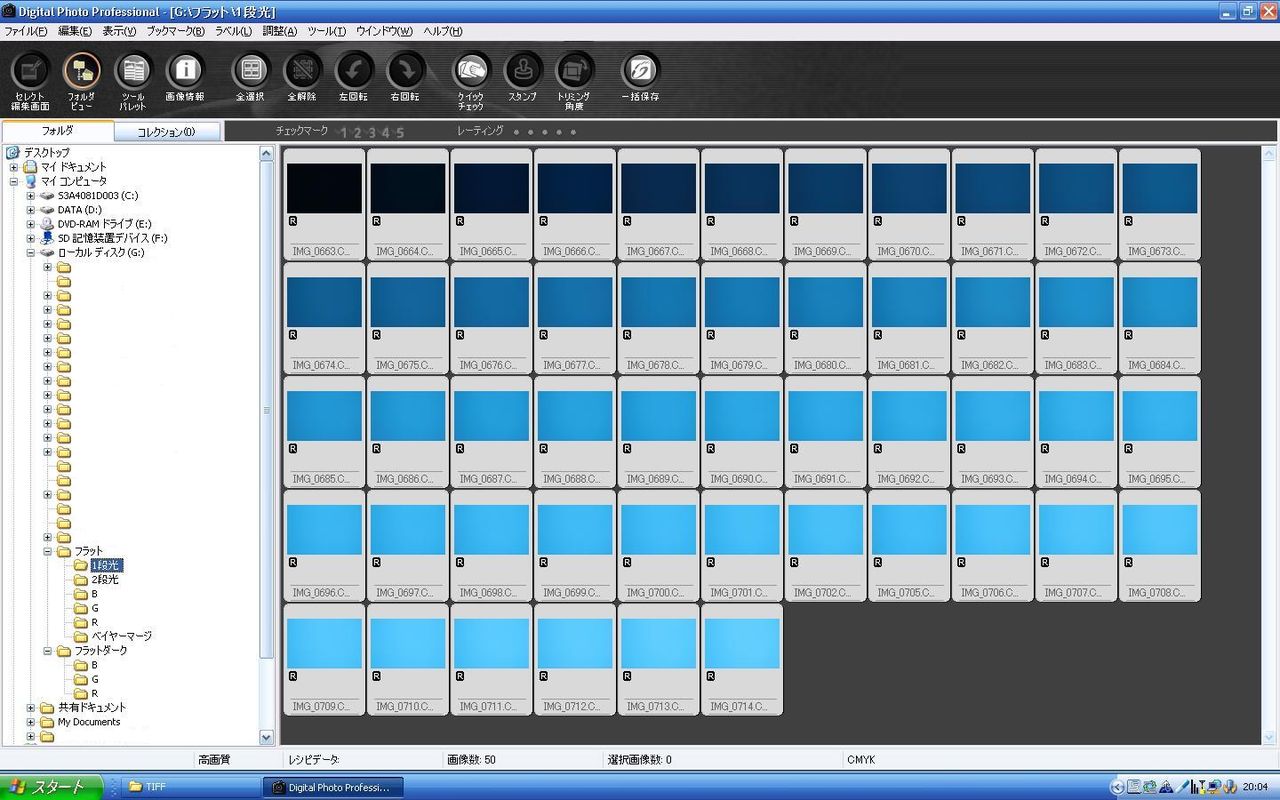Switch to the Folder (フォルダ) tab
This screenshot has height=800, width=1280.
(x=57, y=131)
